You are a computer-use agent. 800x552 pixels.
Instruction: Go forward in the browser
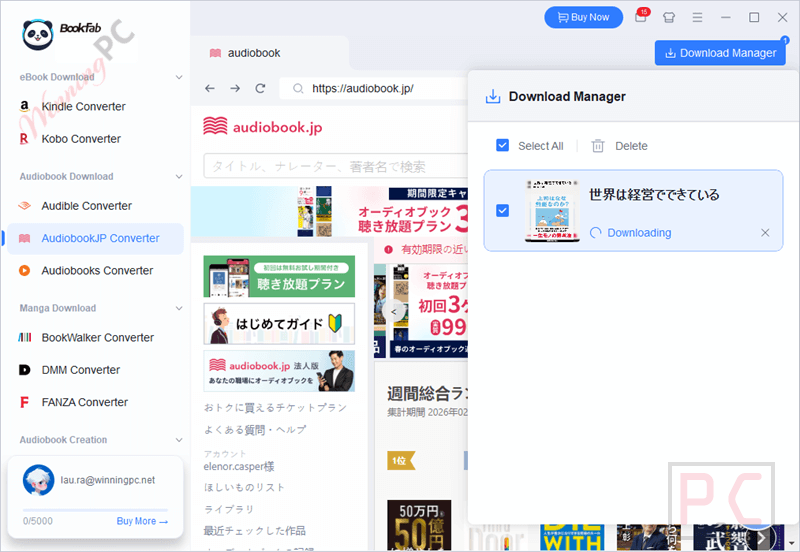point(235,89)
